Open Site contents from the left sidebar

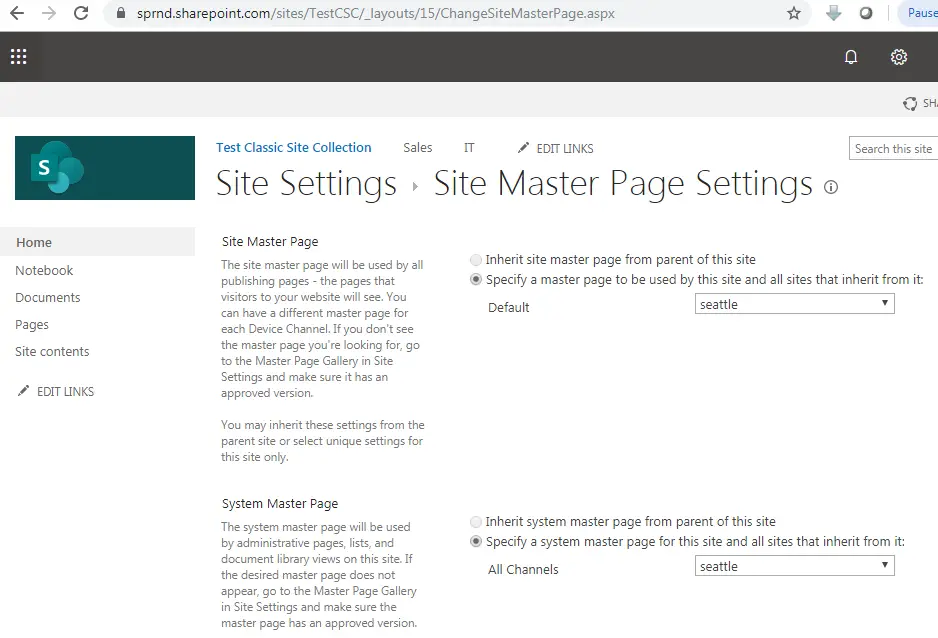click(52, 351)
